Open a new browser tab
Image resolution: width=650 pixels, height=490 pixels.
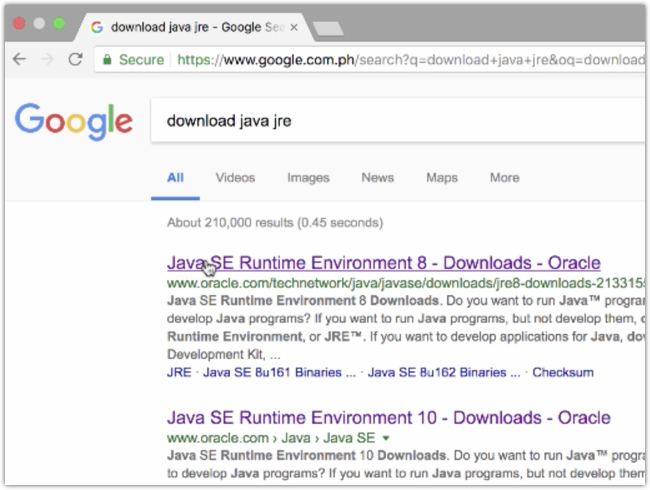click(x=328, y=29)
